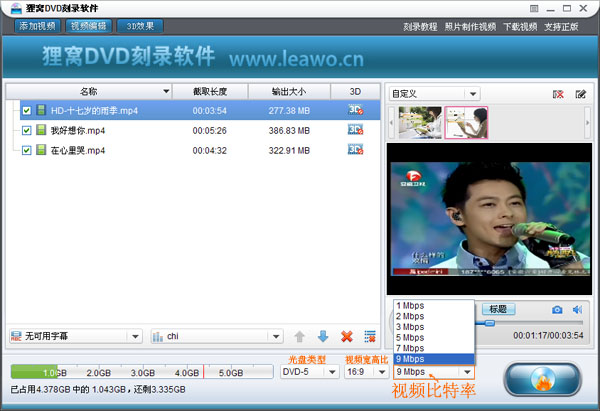Open the 视频编辑 video edit button
Viewport: 600px width, 411px height.
coord(88,26)
